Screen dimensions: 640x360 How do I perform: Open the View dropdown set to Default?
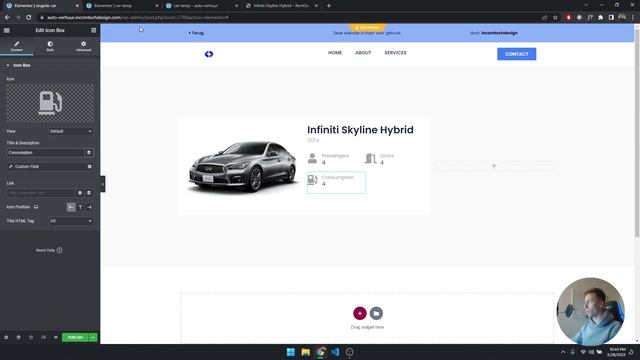71,131
